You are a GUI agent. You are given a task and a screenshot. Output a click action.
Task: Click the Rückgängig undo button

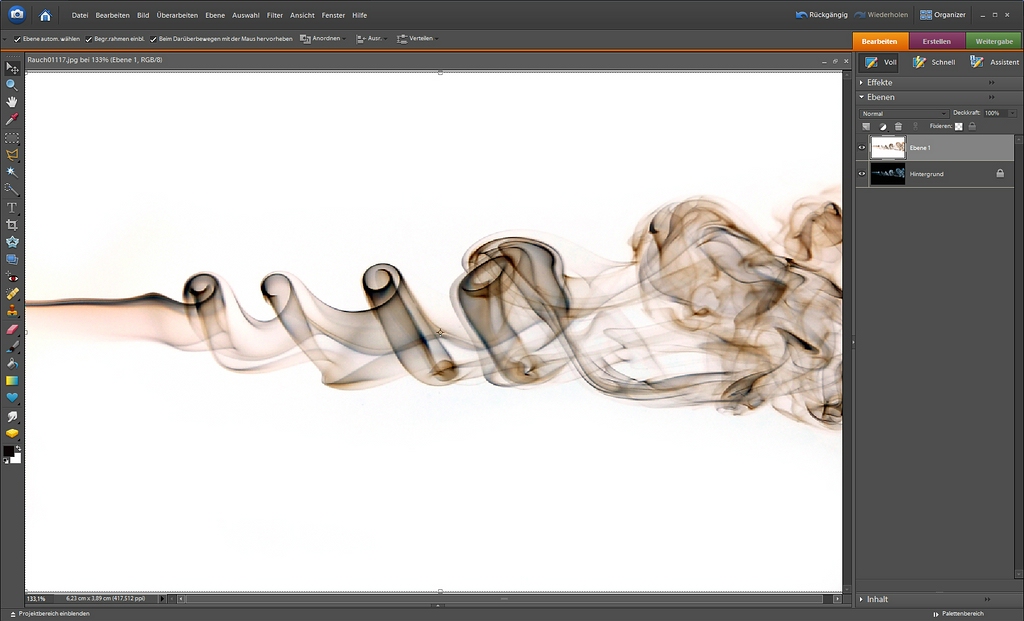(x=822, y=14)
